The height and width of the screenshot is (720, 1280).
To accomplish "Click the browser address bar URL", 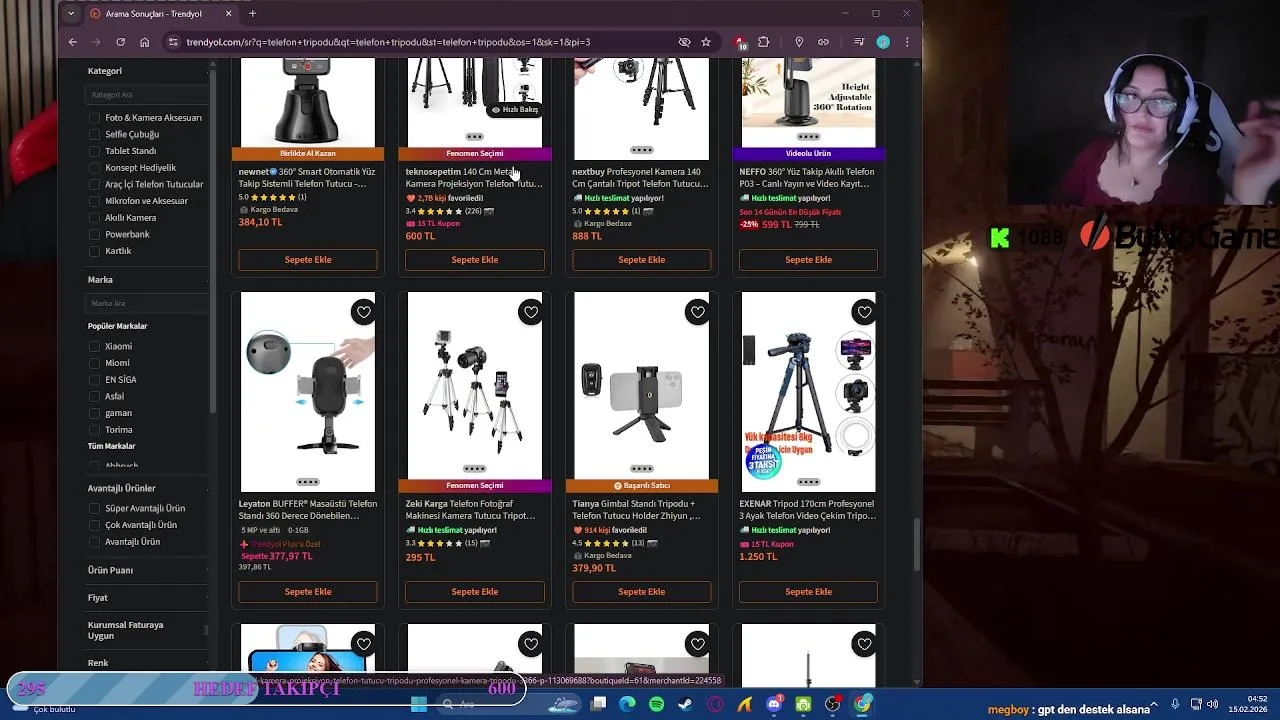I will point(388,42).
